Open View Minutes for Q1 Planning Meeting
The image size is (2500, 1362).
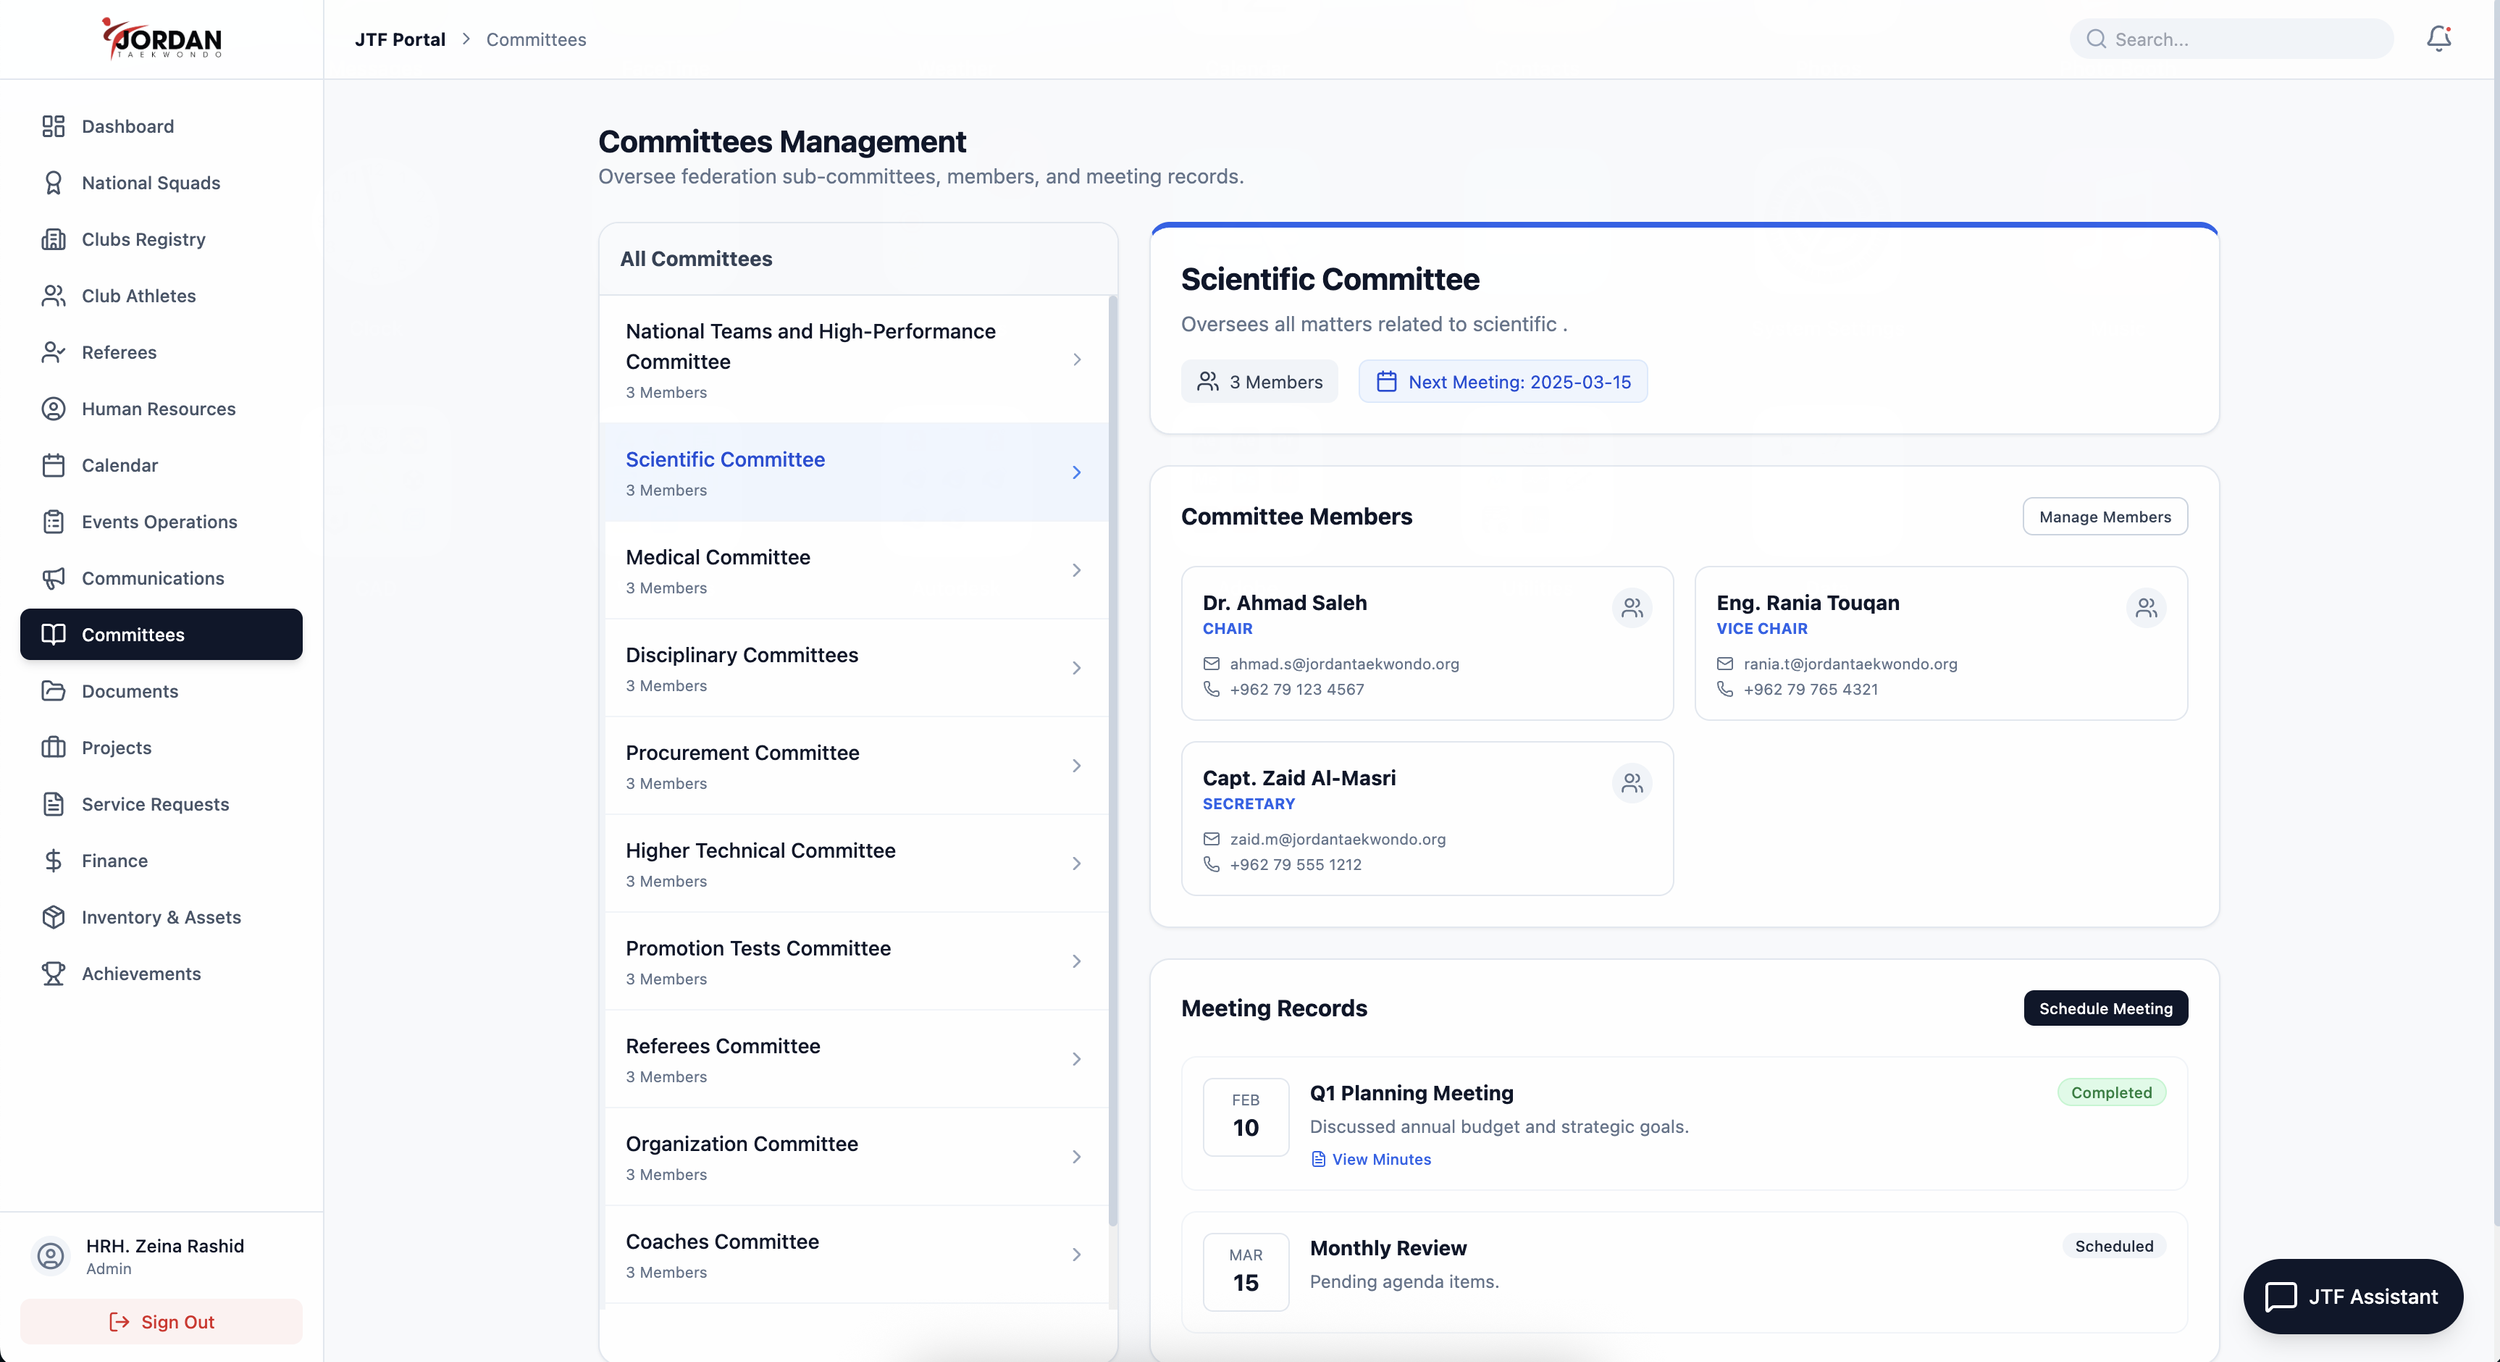[1380, 1159]
